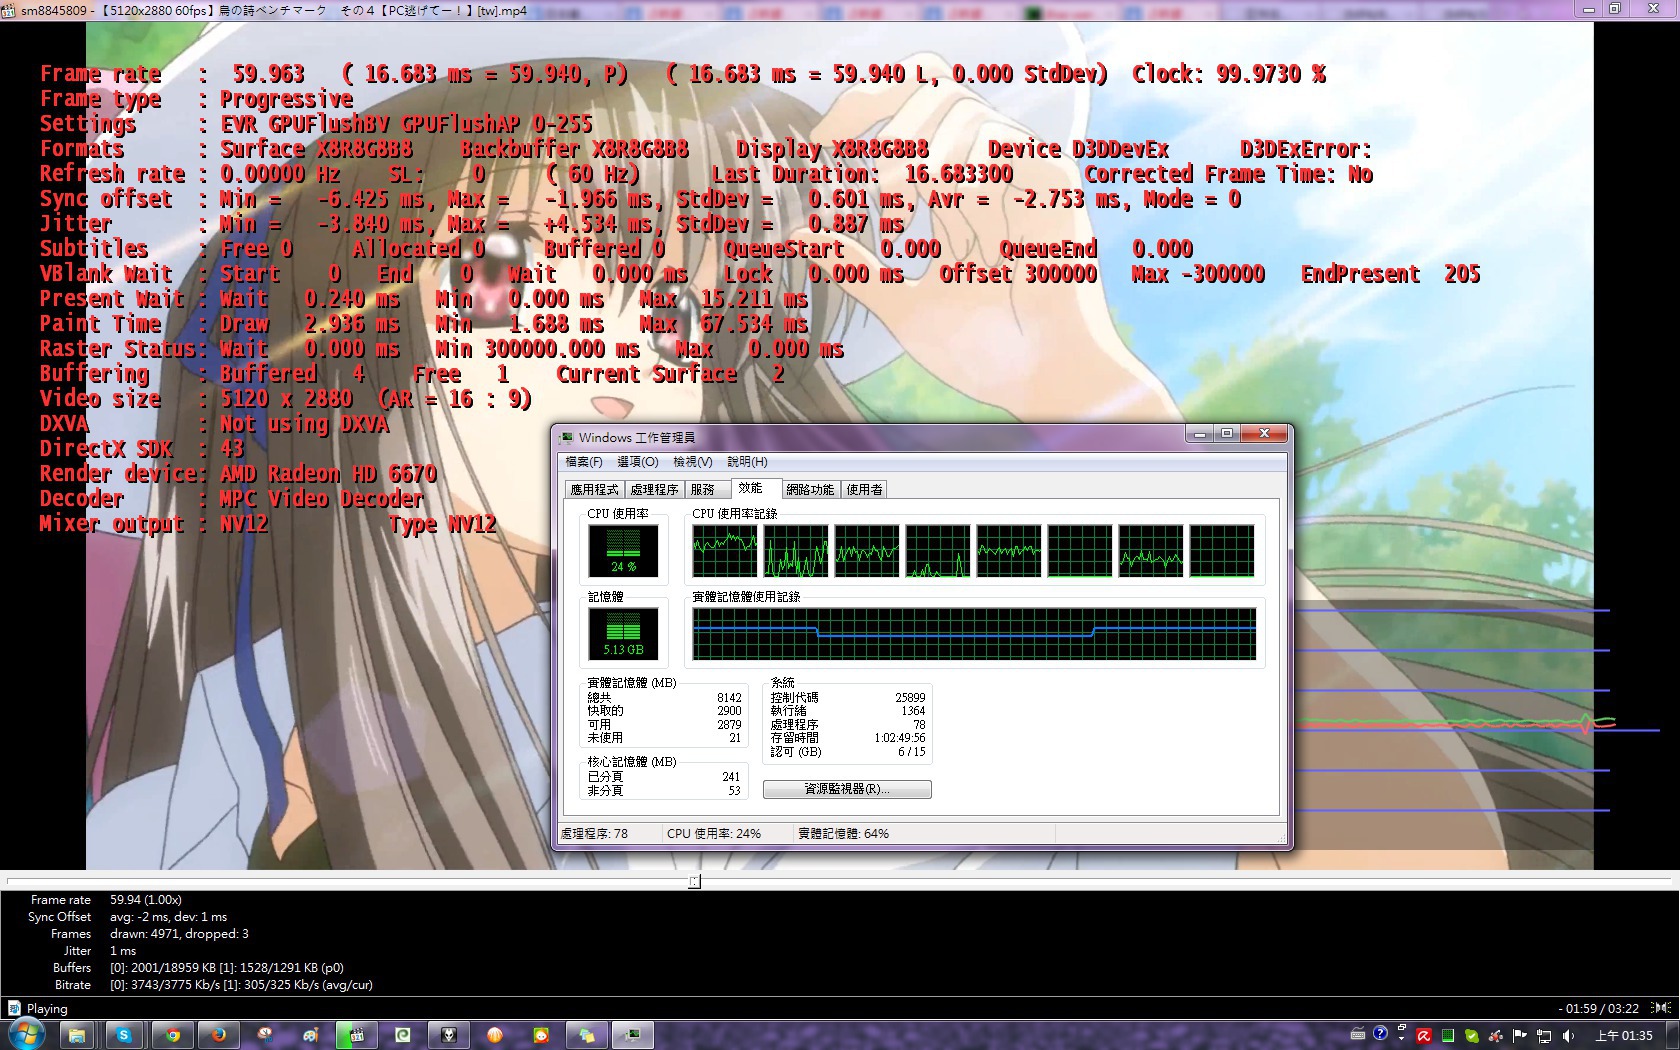The height and width of the screenshot is (1050, 1680).
Task: Click the green CPU meter tray icon
Action: coord(1447,1035)
